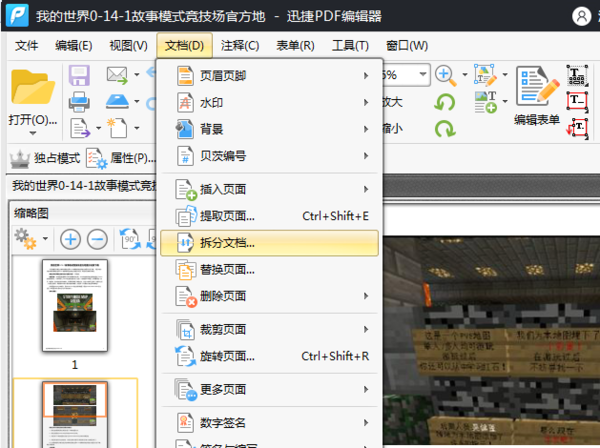Open the 数字签名 submenu
This screenshot has height=448, width=600.
(x=269, y=423)
